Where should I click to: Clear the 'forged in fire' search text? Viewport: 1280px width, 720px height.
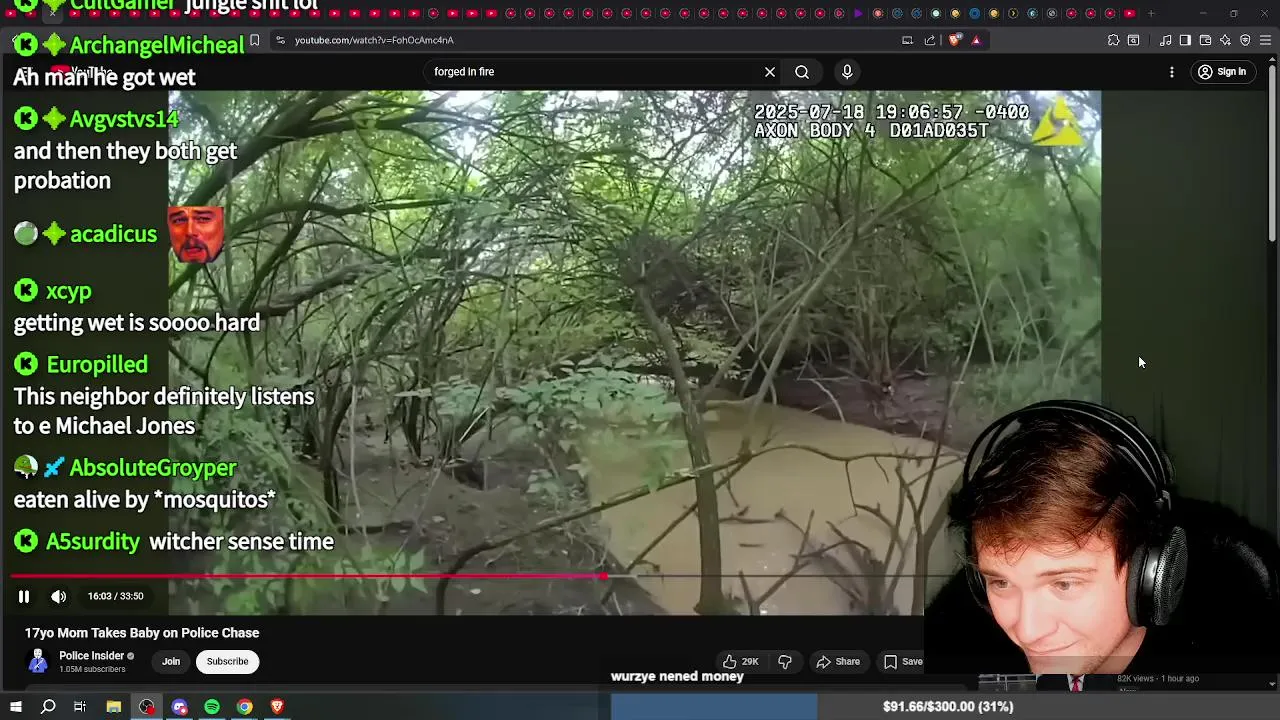click(770, 72)
